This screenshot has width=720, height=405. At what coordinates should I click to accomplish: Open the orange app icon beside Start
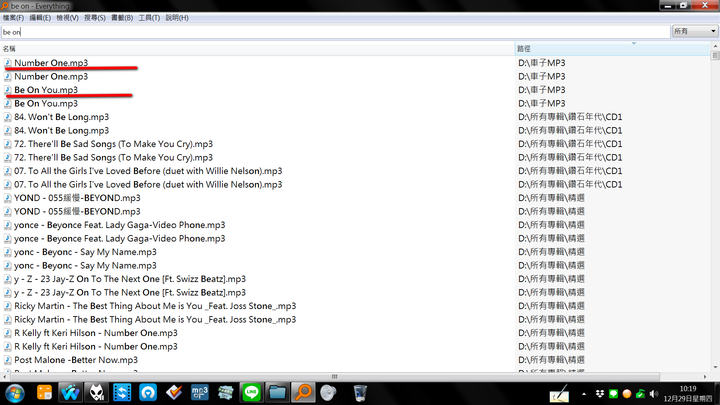(45, 393)
